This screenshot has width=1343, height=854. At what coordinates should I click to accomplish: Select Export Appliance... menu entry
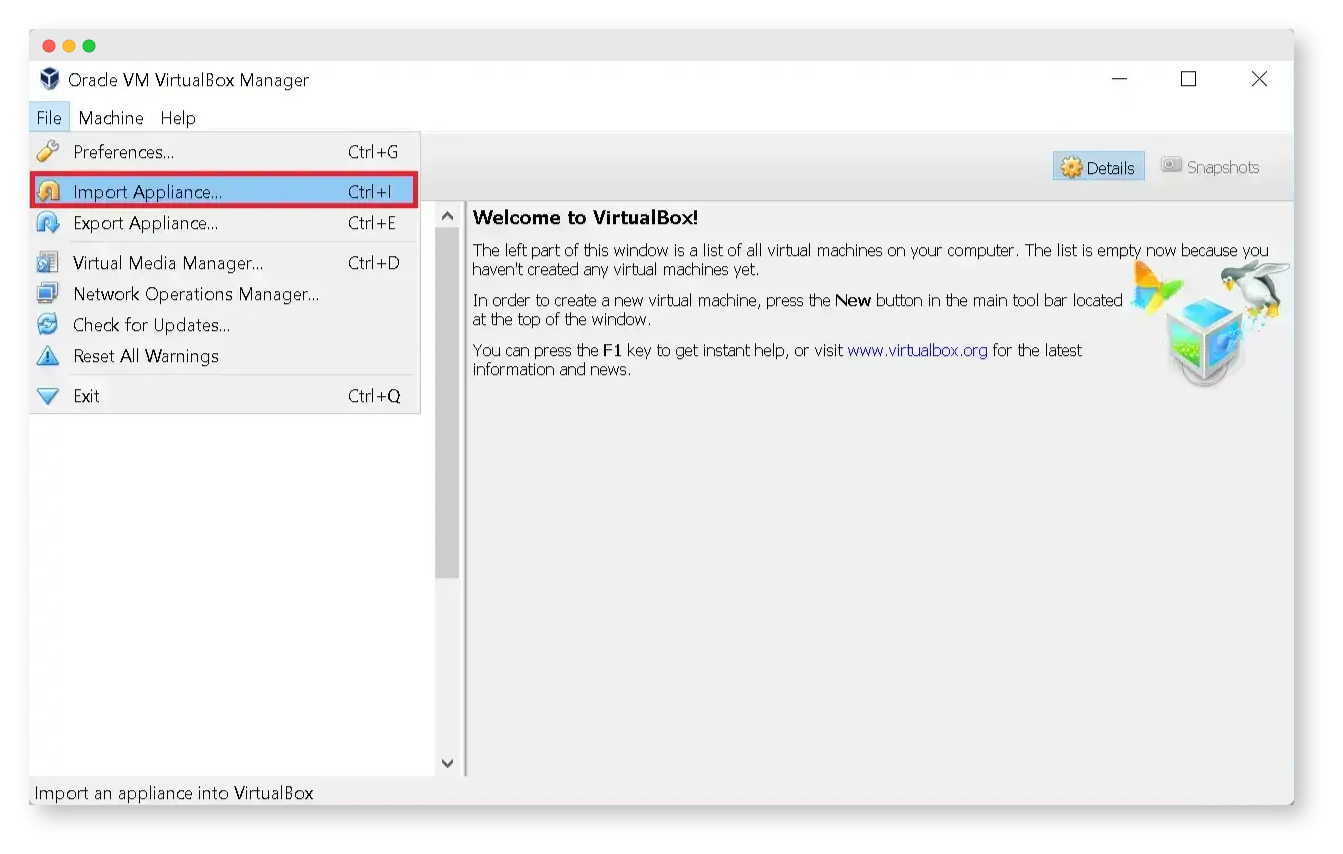(x=224, y=223)
